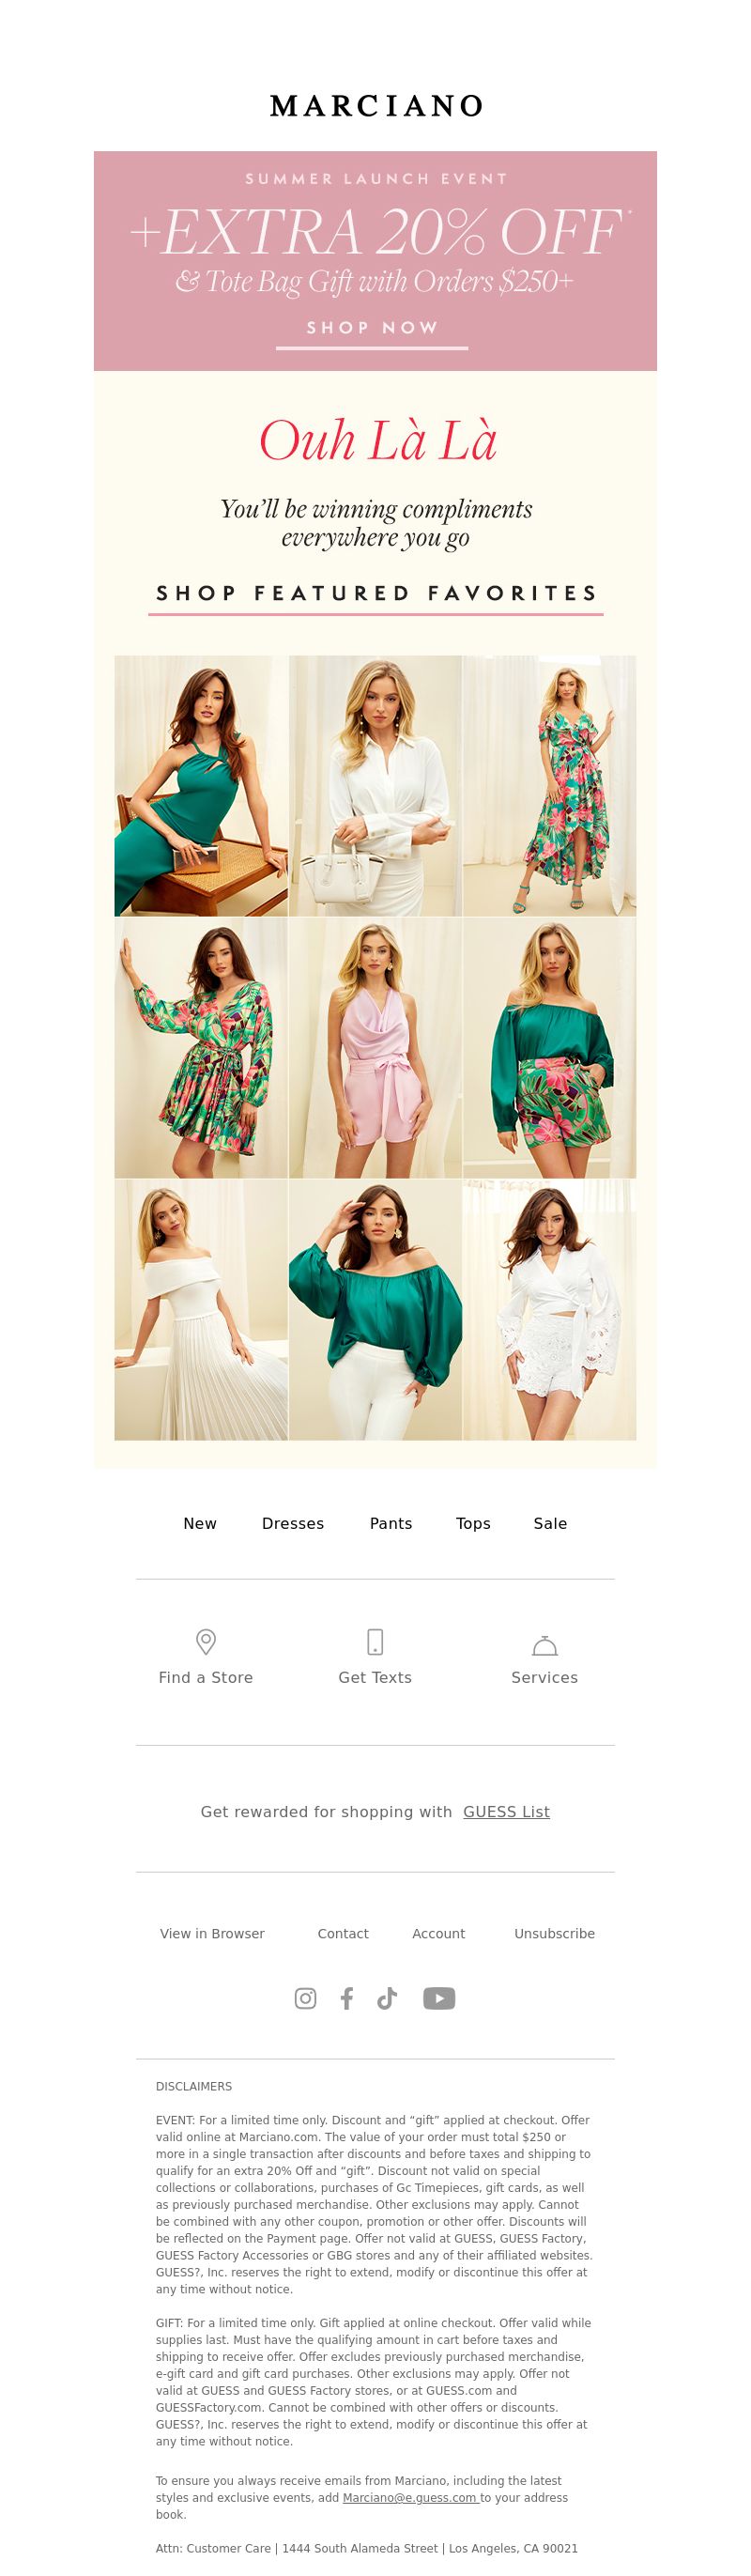Click the Marciano@e.guess.com email link
This screenshot has height=2576, width=751.
pyautogui.click(x=410, y=2497)
